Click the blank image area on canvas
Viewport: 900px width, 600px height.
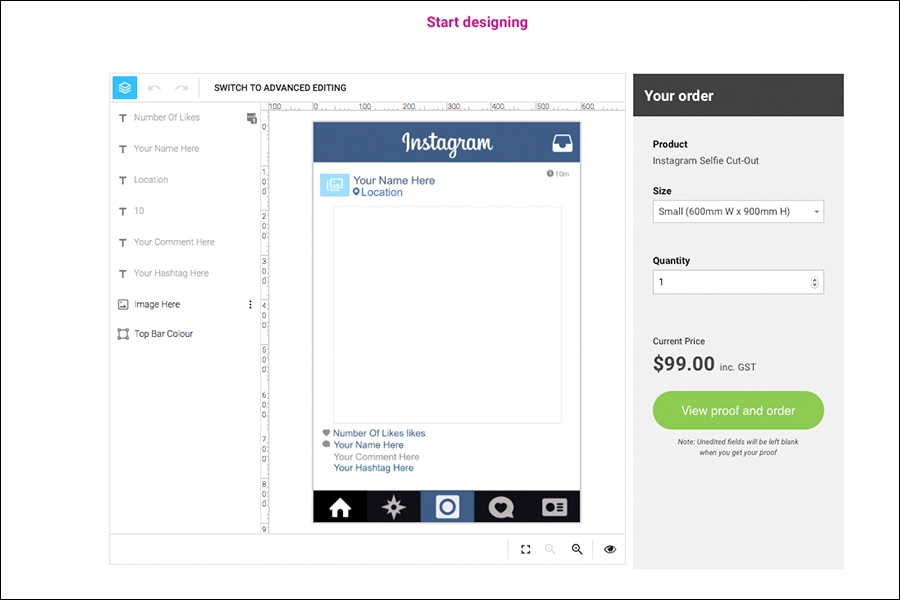tap(447, 315)
